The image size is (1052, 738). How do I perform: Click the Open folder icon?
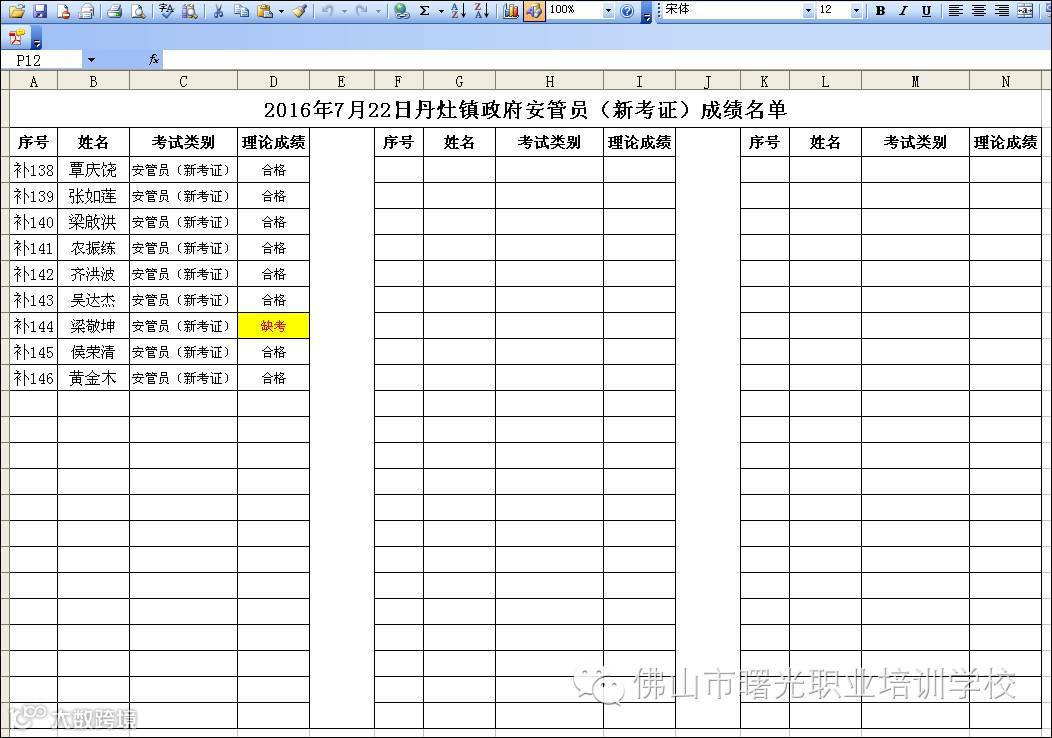pyautogui.click(x=17, y=11)
